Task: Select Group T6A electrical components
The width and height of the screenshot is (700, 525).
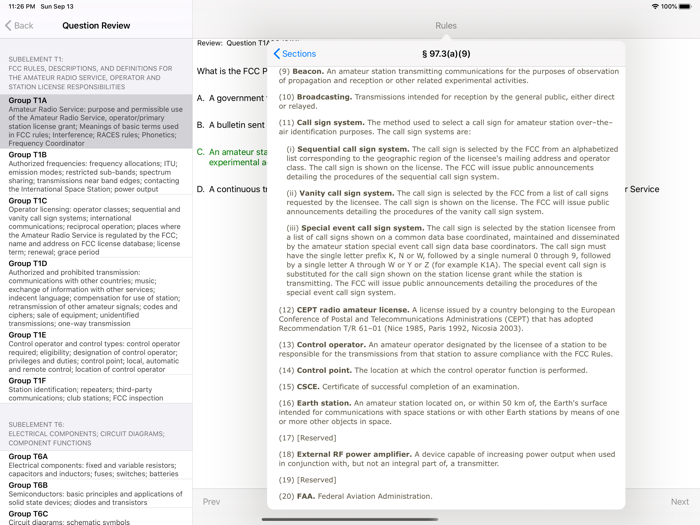Action: [96, 465]
